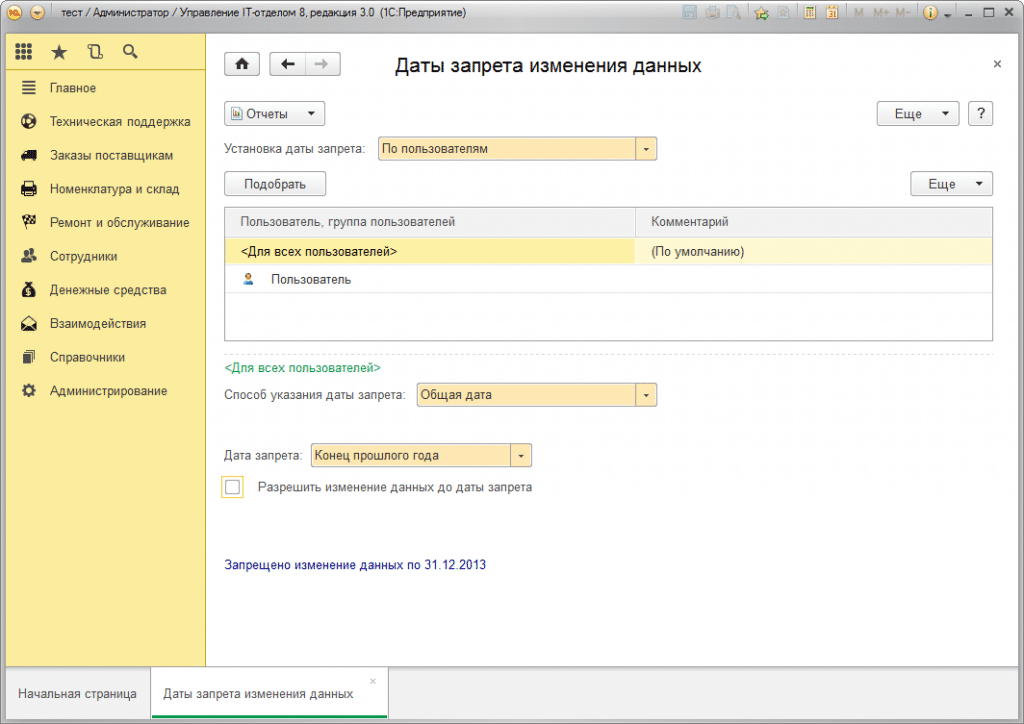Enable Разрешить изменение данных до даты запрета
Screen dimensions: 1024x724
click(x=232, y=487)
